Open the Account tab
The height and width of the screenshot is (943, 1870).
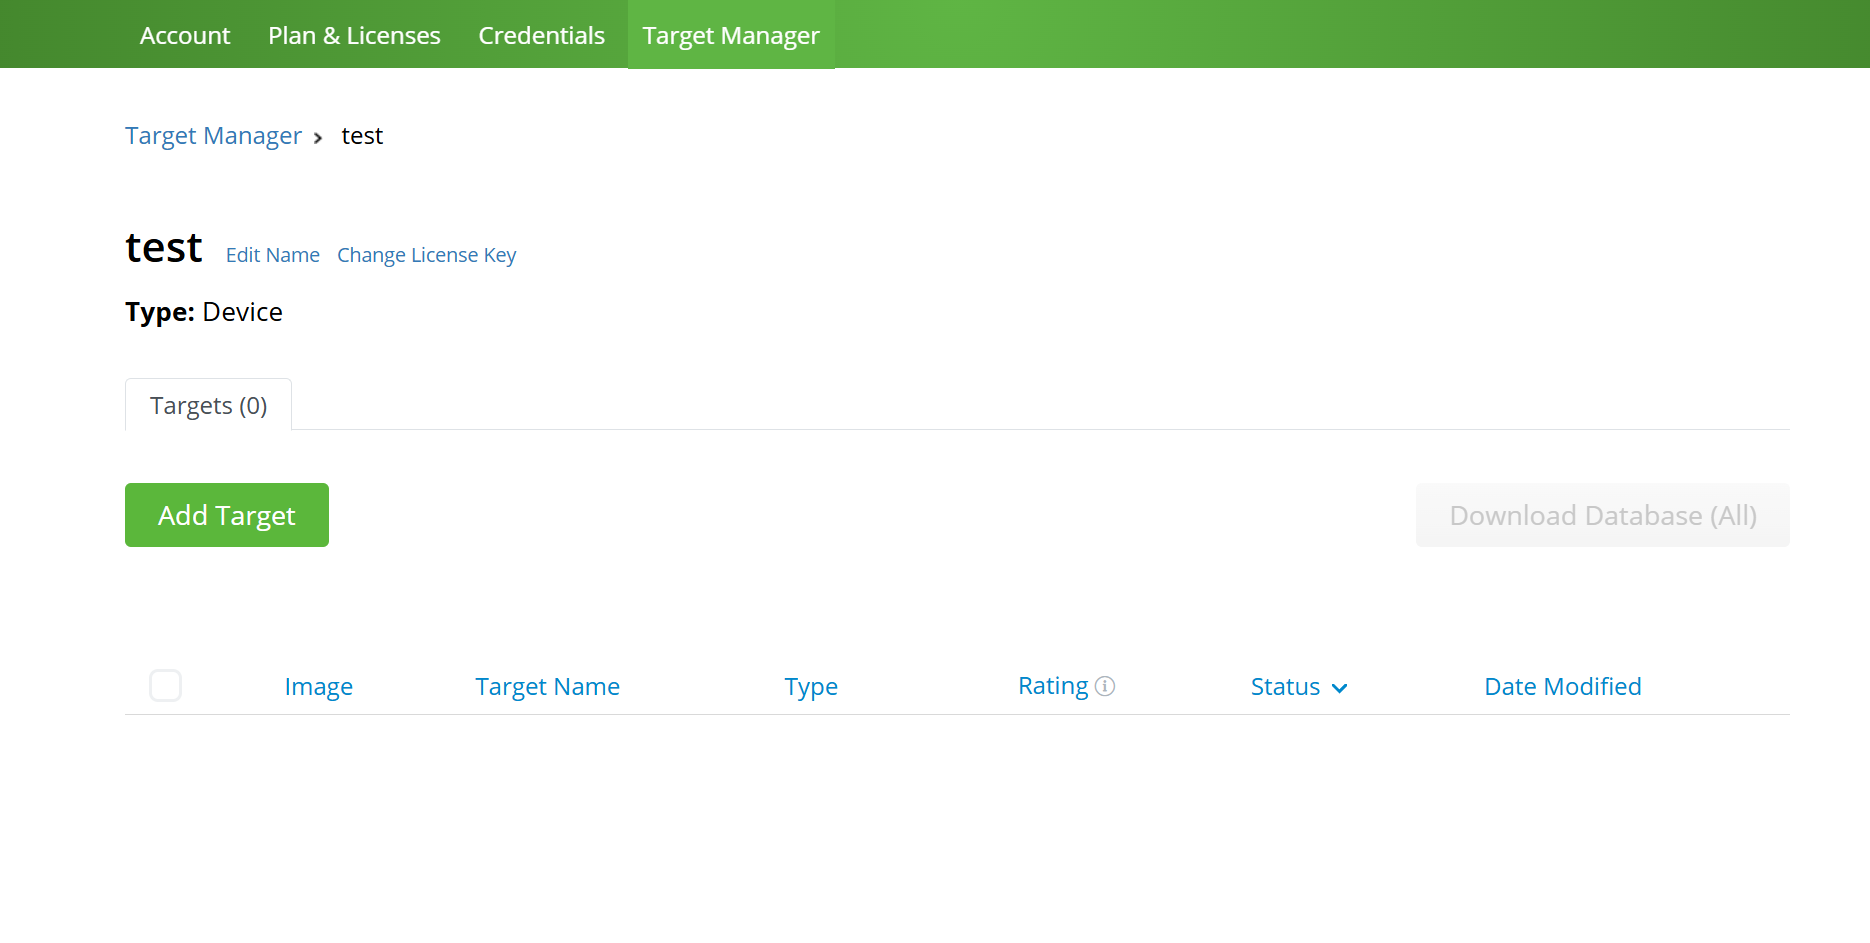(185, 35)
